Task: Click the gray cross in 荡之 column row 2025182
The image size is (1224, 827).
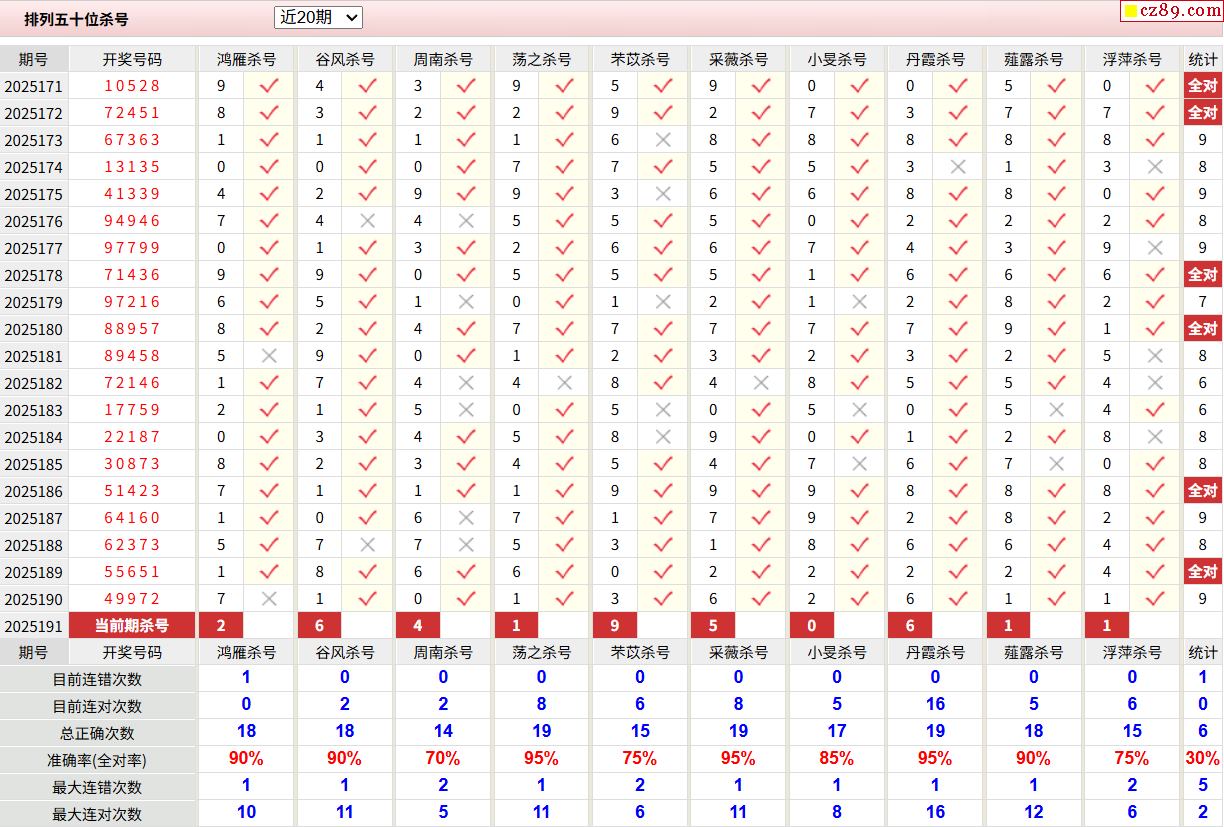Action: point(564,383)
